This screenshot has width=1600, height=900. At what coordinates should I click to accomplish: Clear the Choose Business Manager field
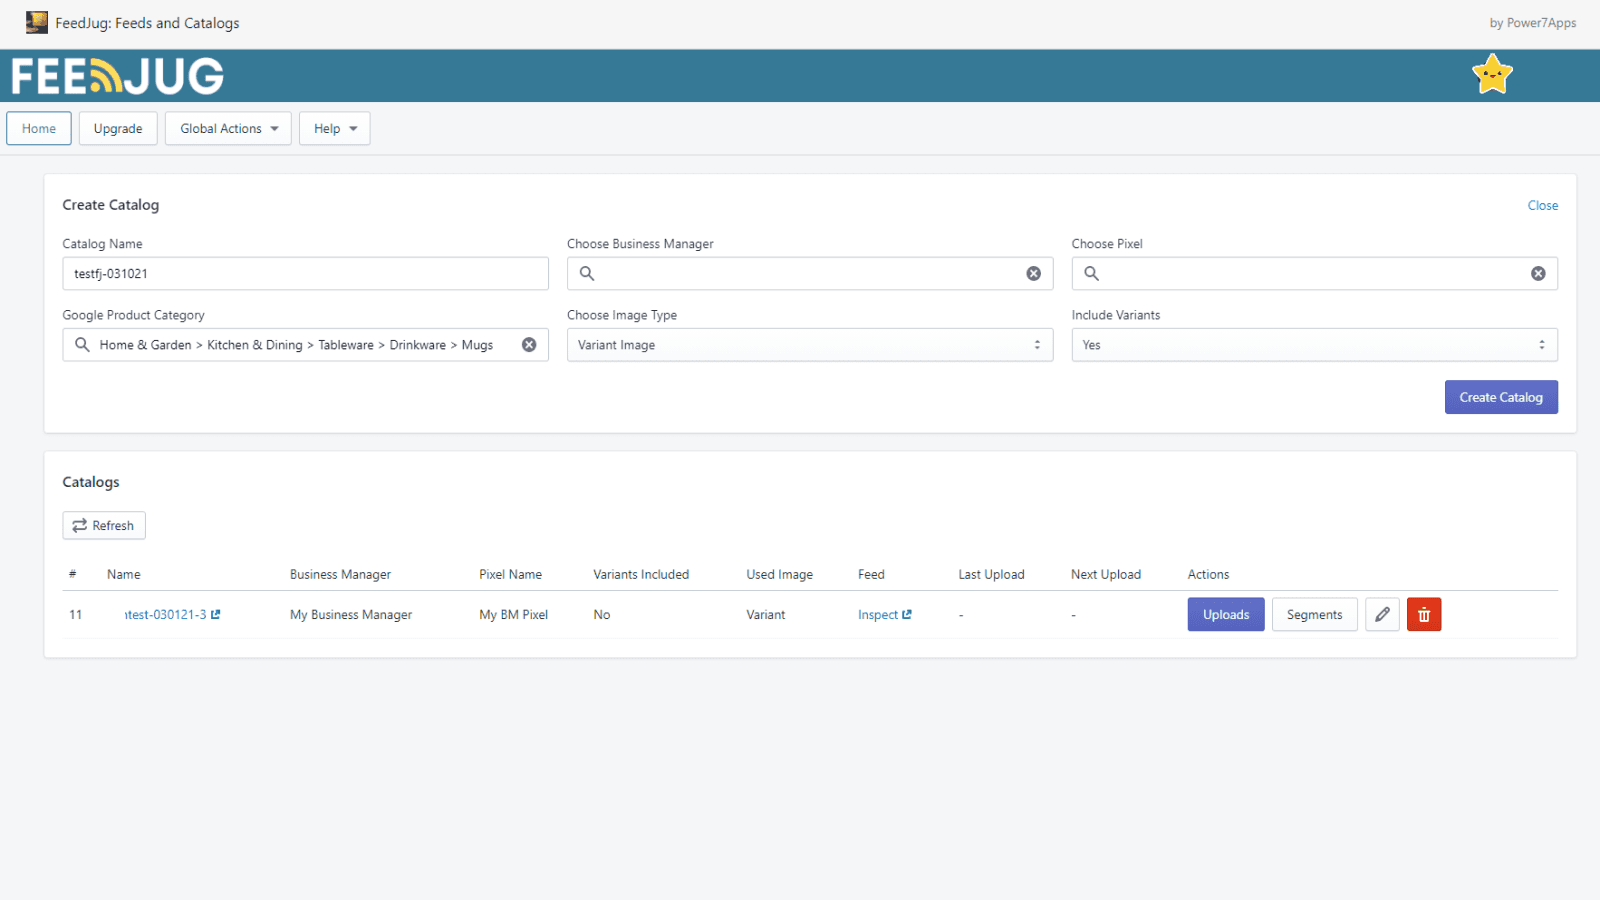coord(1033,273)
